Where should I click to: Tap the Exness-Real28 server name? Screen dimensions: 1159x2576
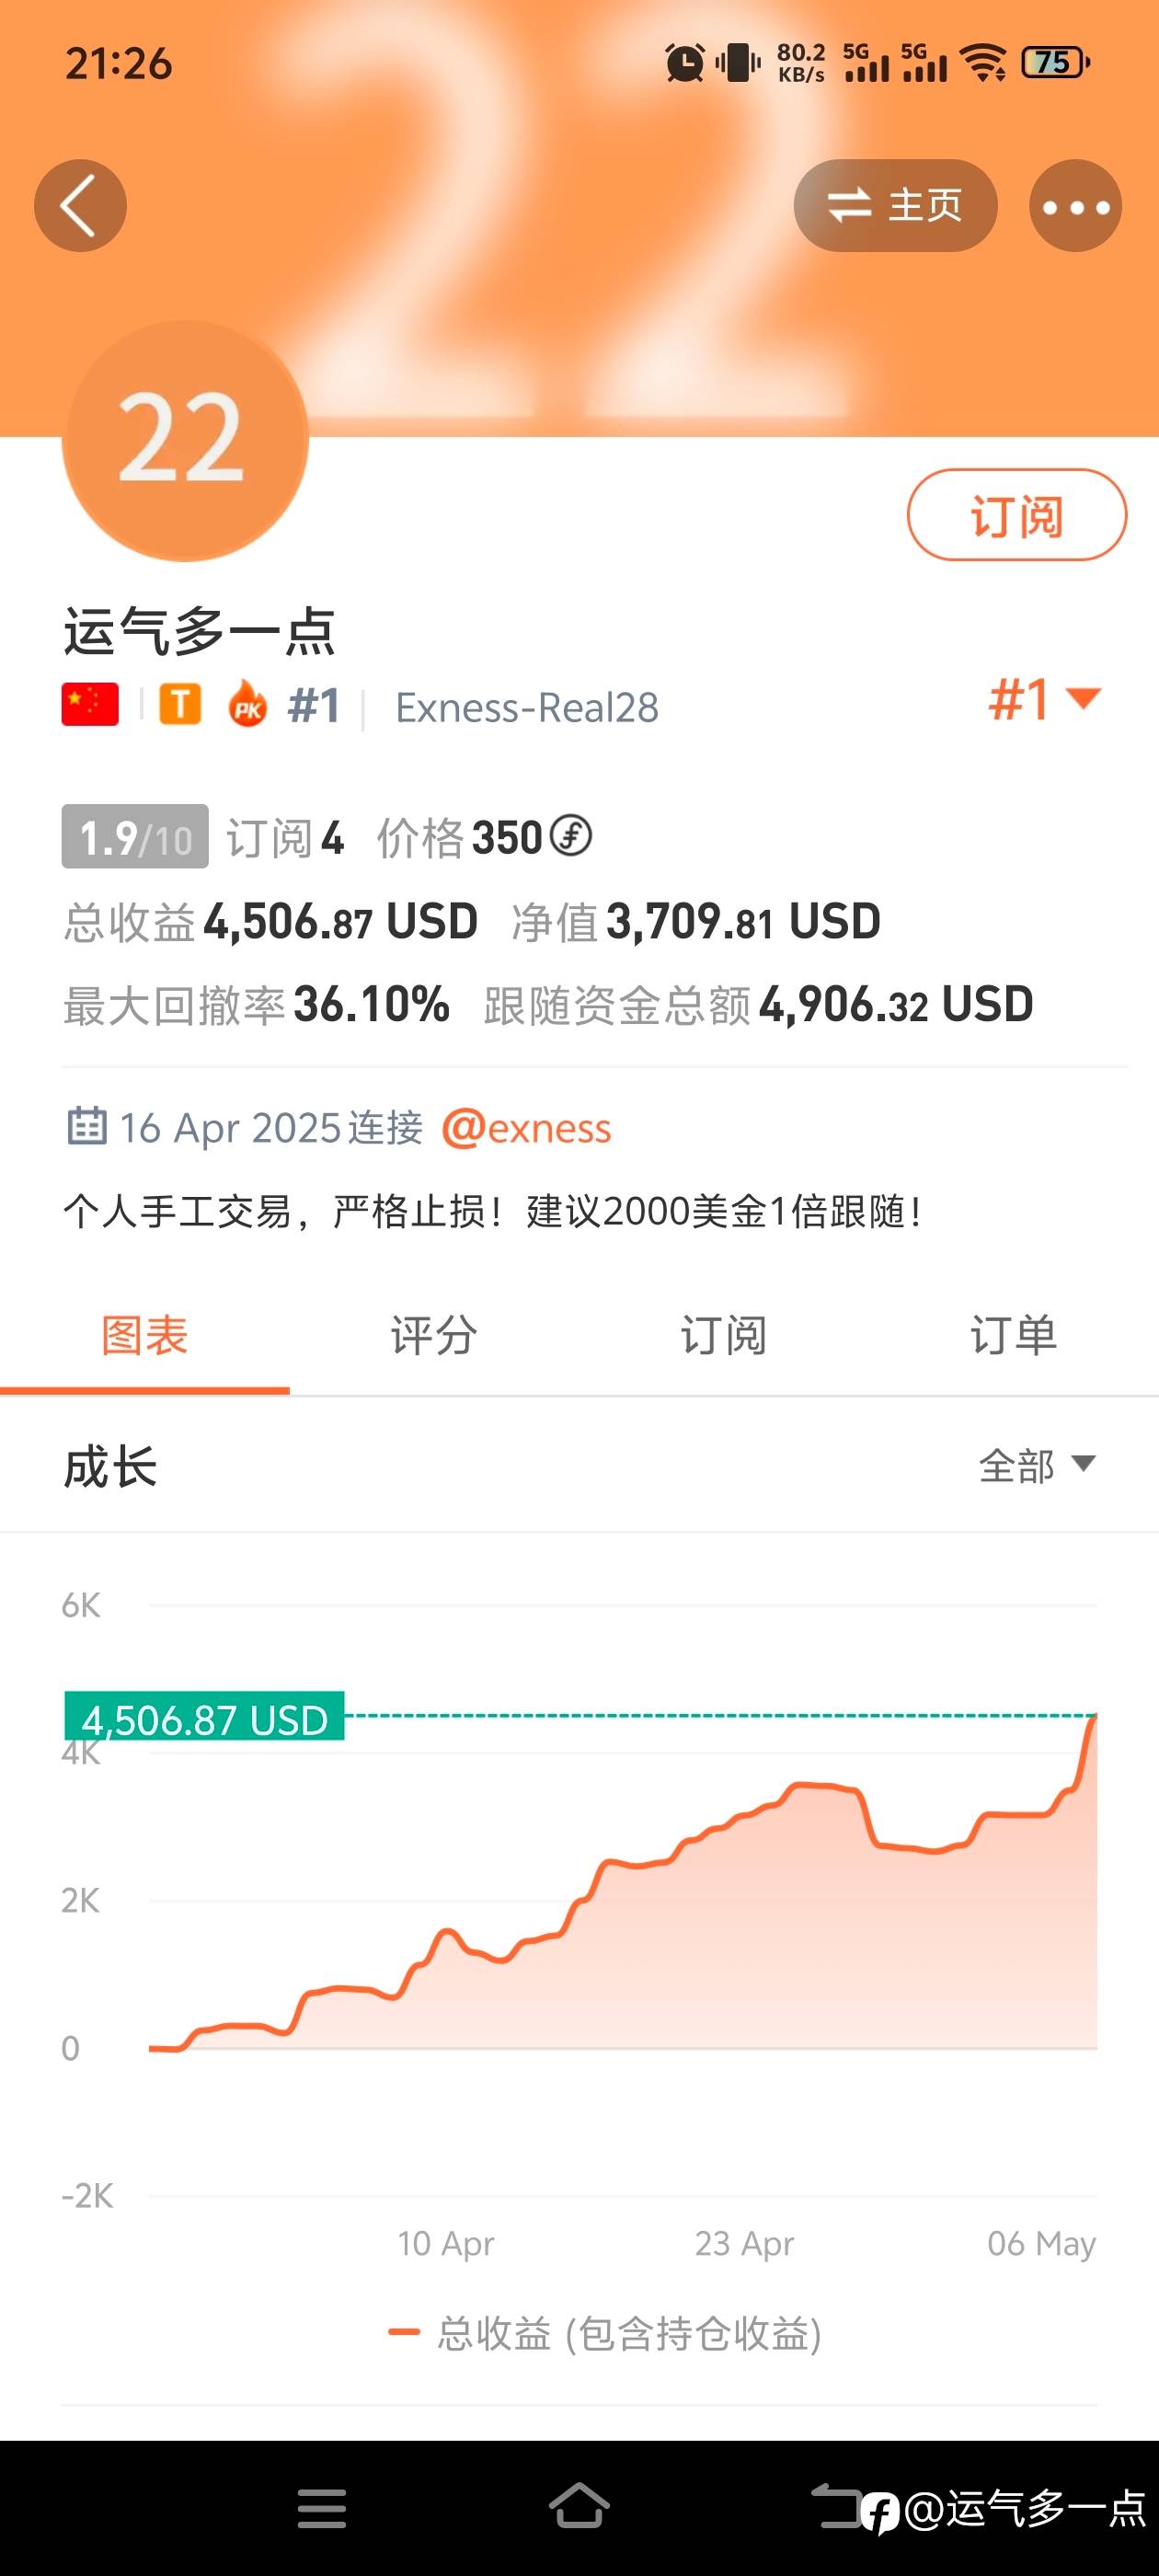tap(527, 707)
